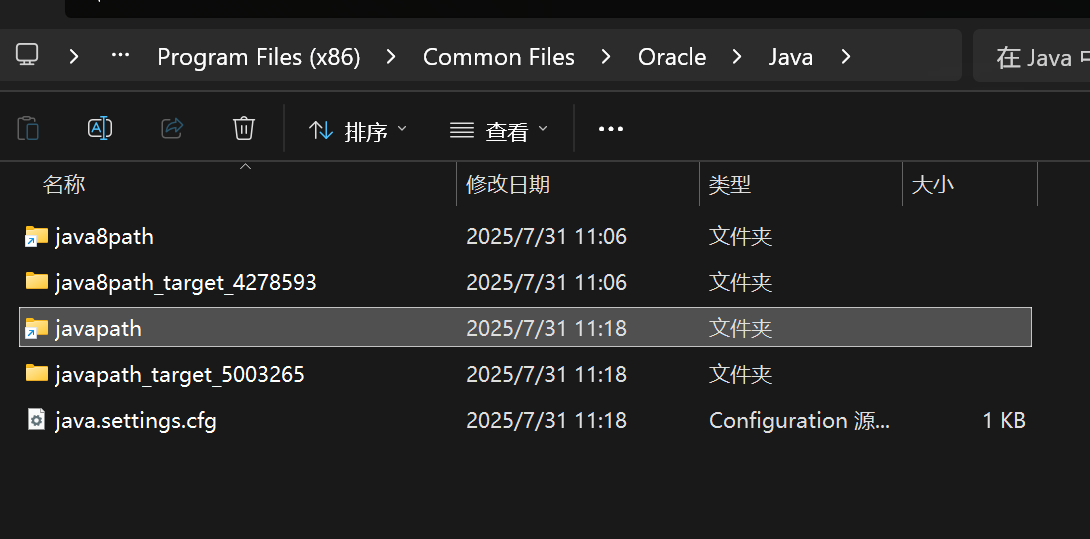Click the search box for Java folder
This screenshot has height=539, width=1090.
pyautogui.click(x=1032, y=57)
